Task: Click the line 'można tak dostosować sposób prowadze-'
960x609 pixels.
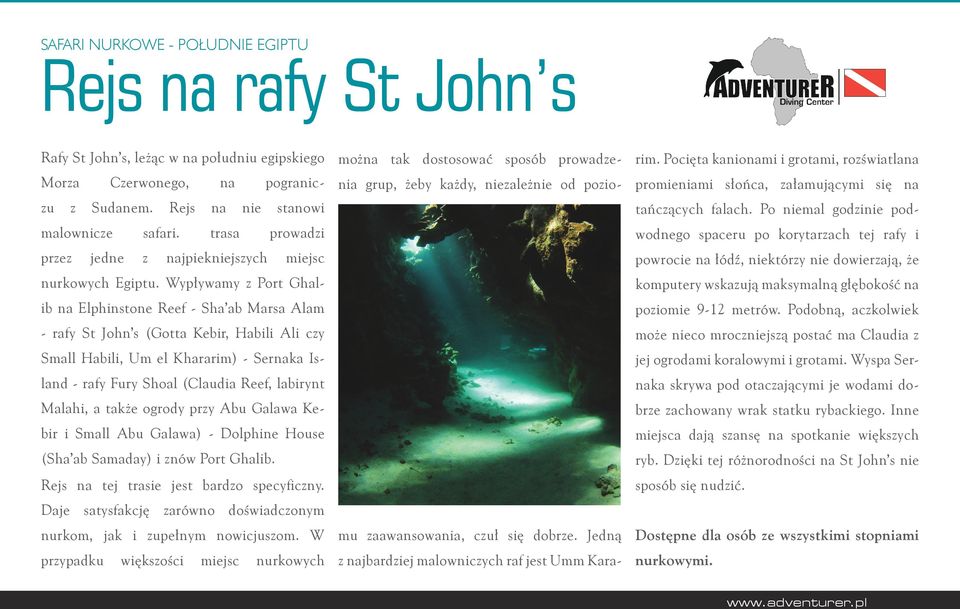Action: 479,160
